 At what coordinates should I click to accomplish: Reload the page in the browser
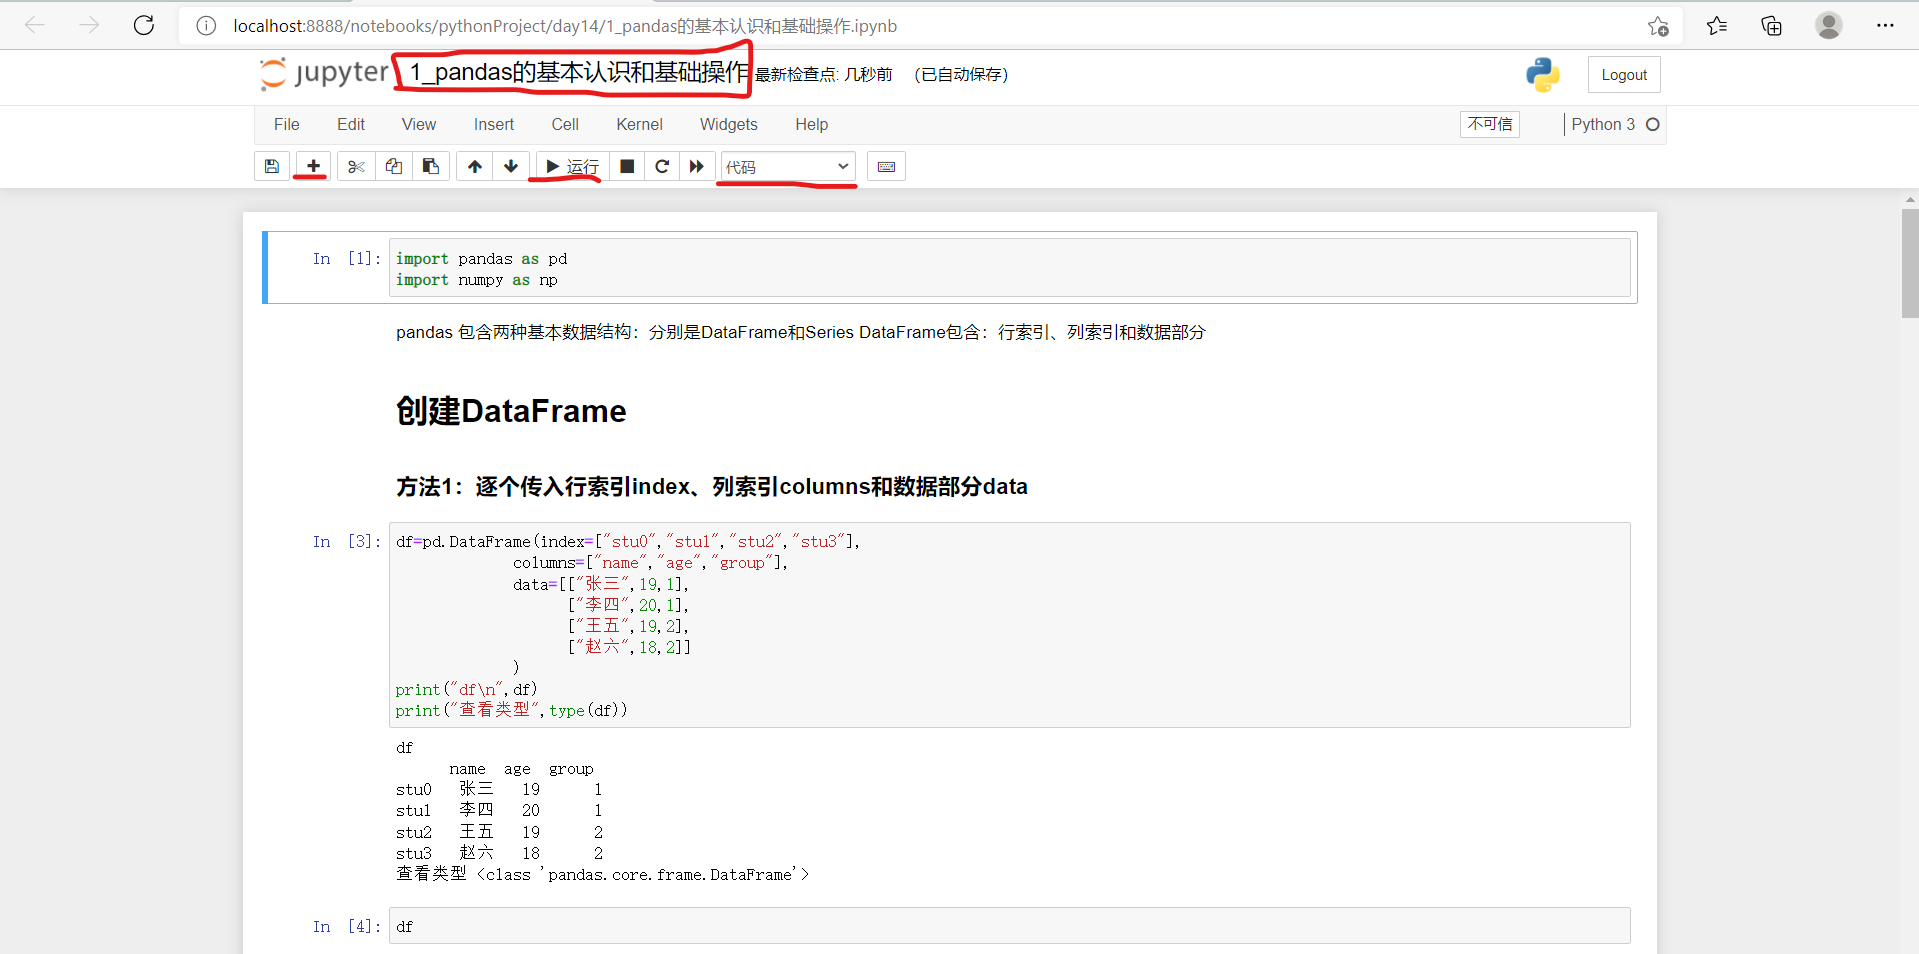[x=144, y=25]
